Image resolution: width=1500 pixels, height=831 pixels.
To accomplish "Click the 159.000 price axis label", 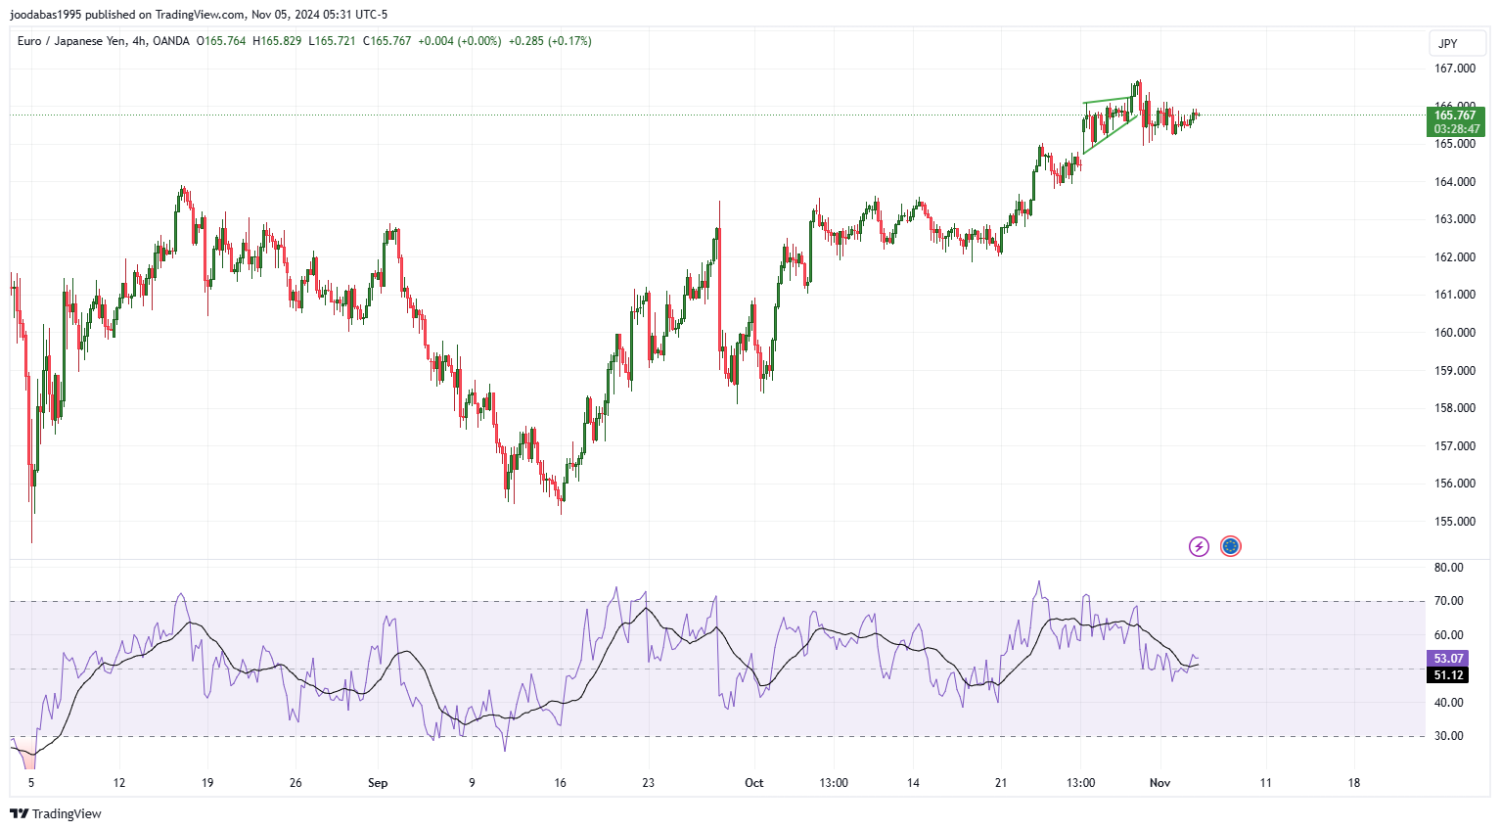I will click(1455, 371).
